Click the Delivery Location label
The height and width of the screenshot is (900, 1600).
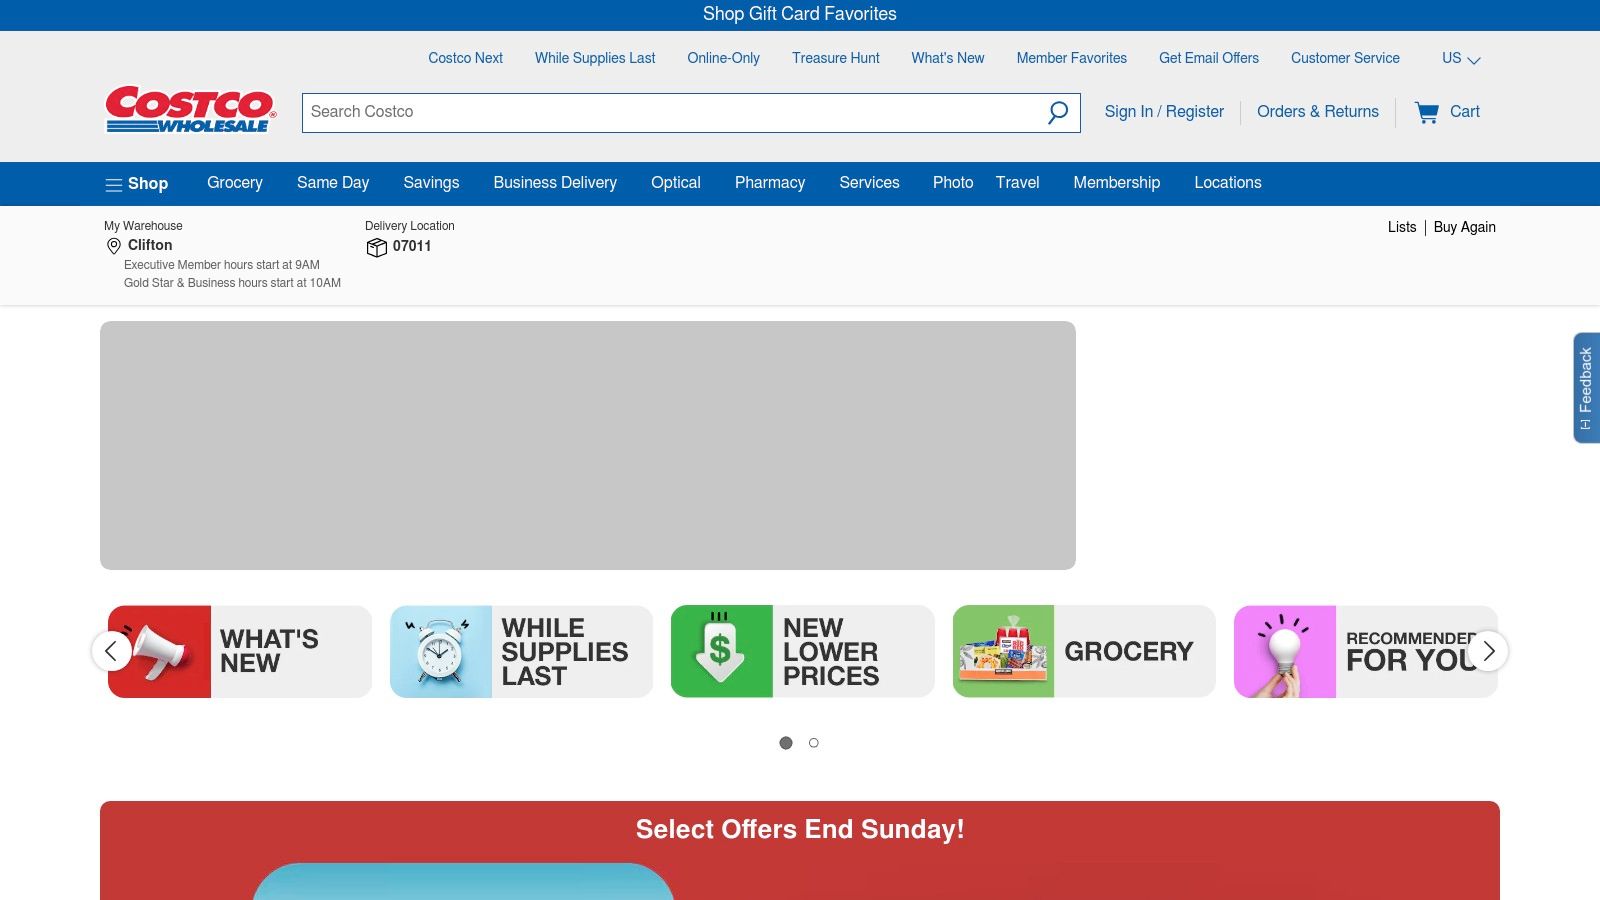point(410,226)
